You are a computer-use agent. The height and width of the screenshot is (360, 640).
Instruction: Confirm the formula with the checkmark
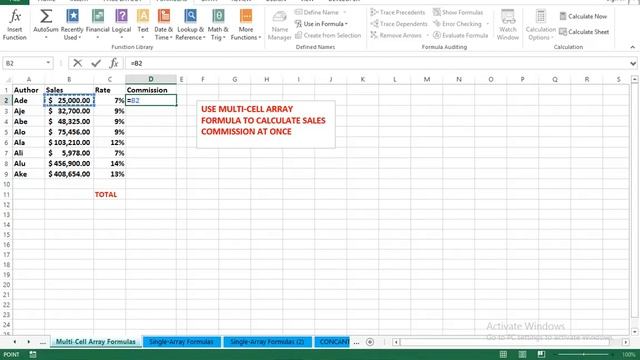pyautogui.click(x=96, y=63)
